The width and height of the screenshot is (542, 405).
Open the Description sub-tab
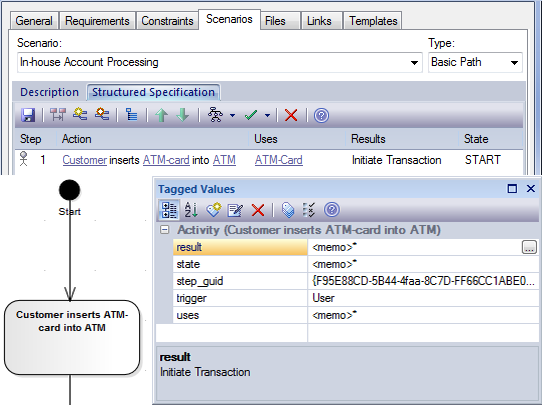[x=49, y=92]
